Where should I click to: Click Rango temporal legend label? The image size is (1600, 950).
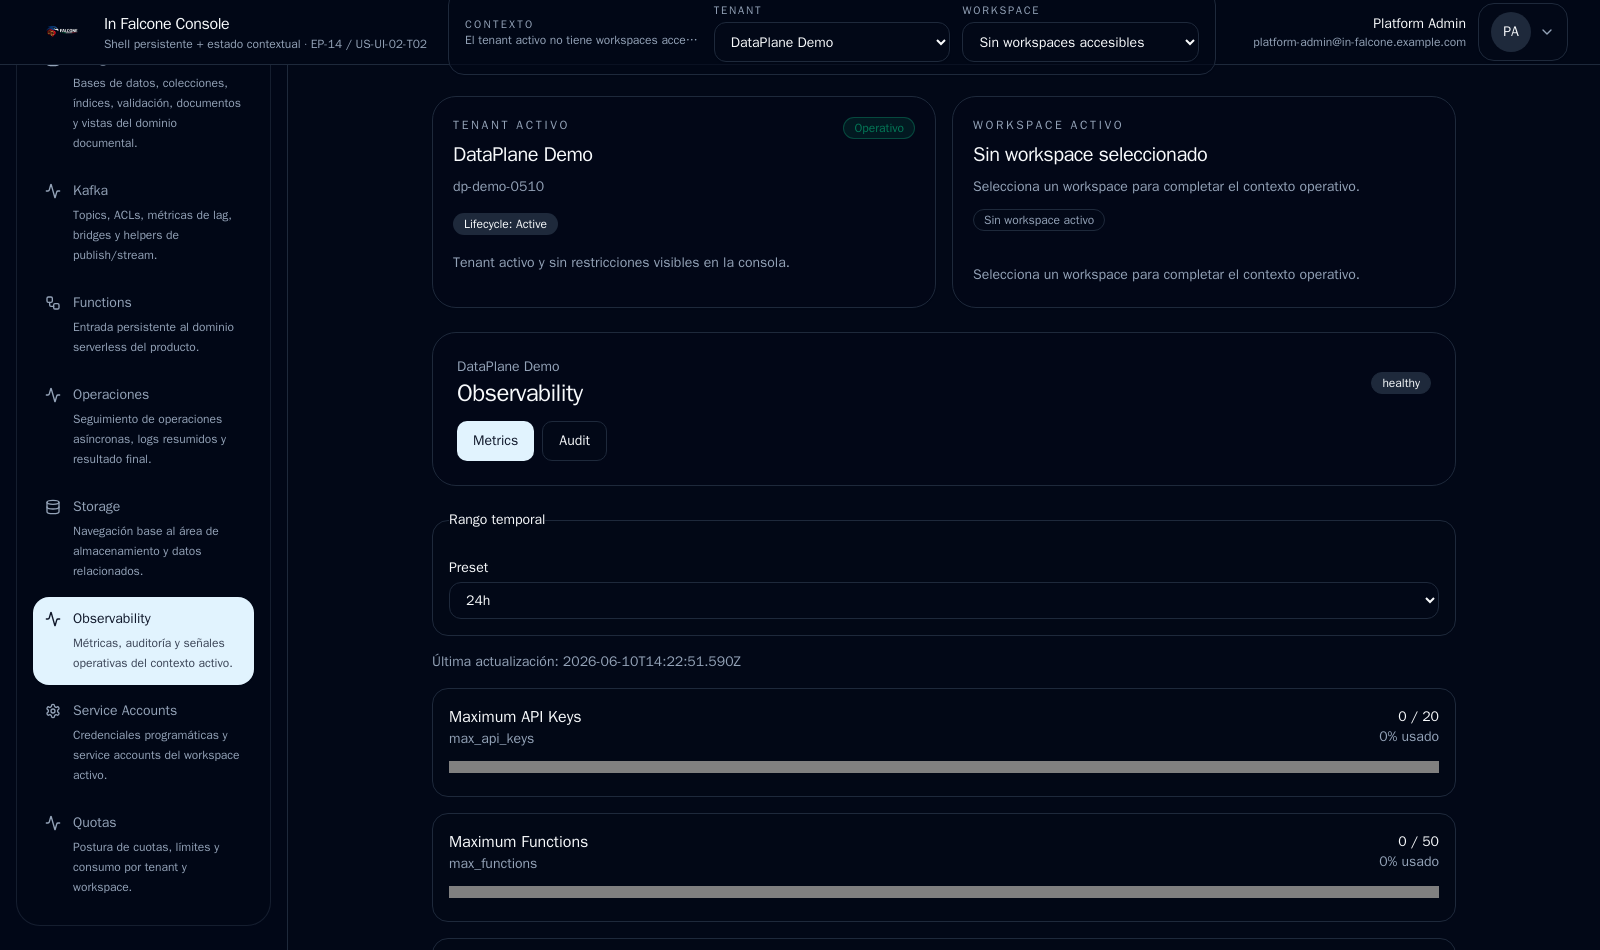click(497, 520)
